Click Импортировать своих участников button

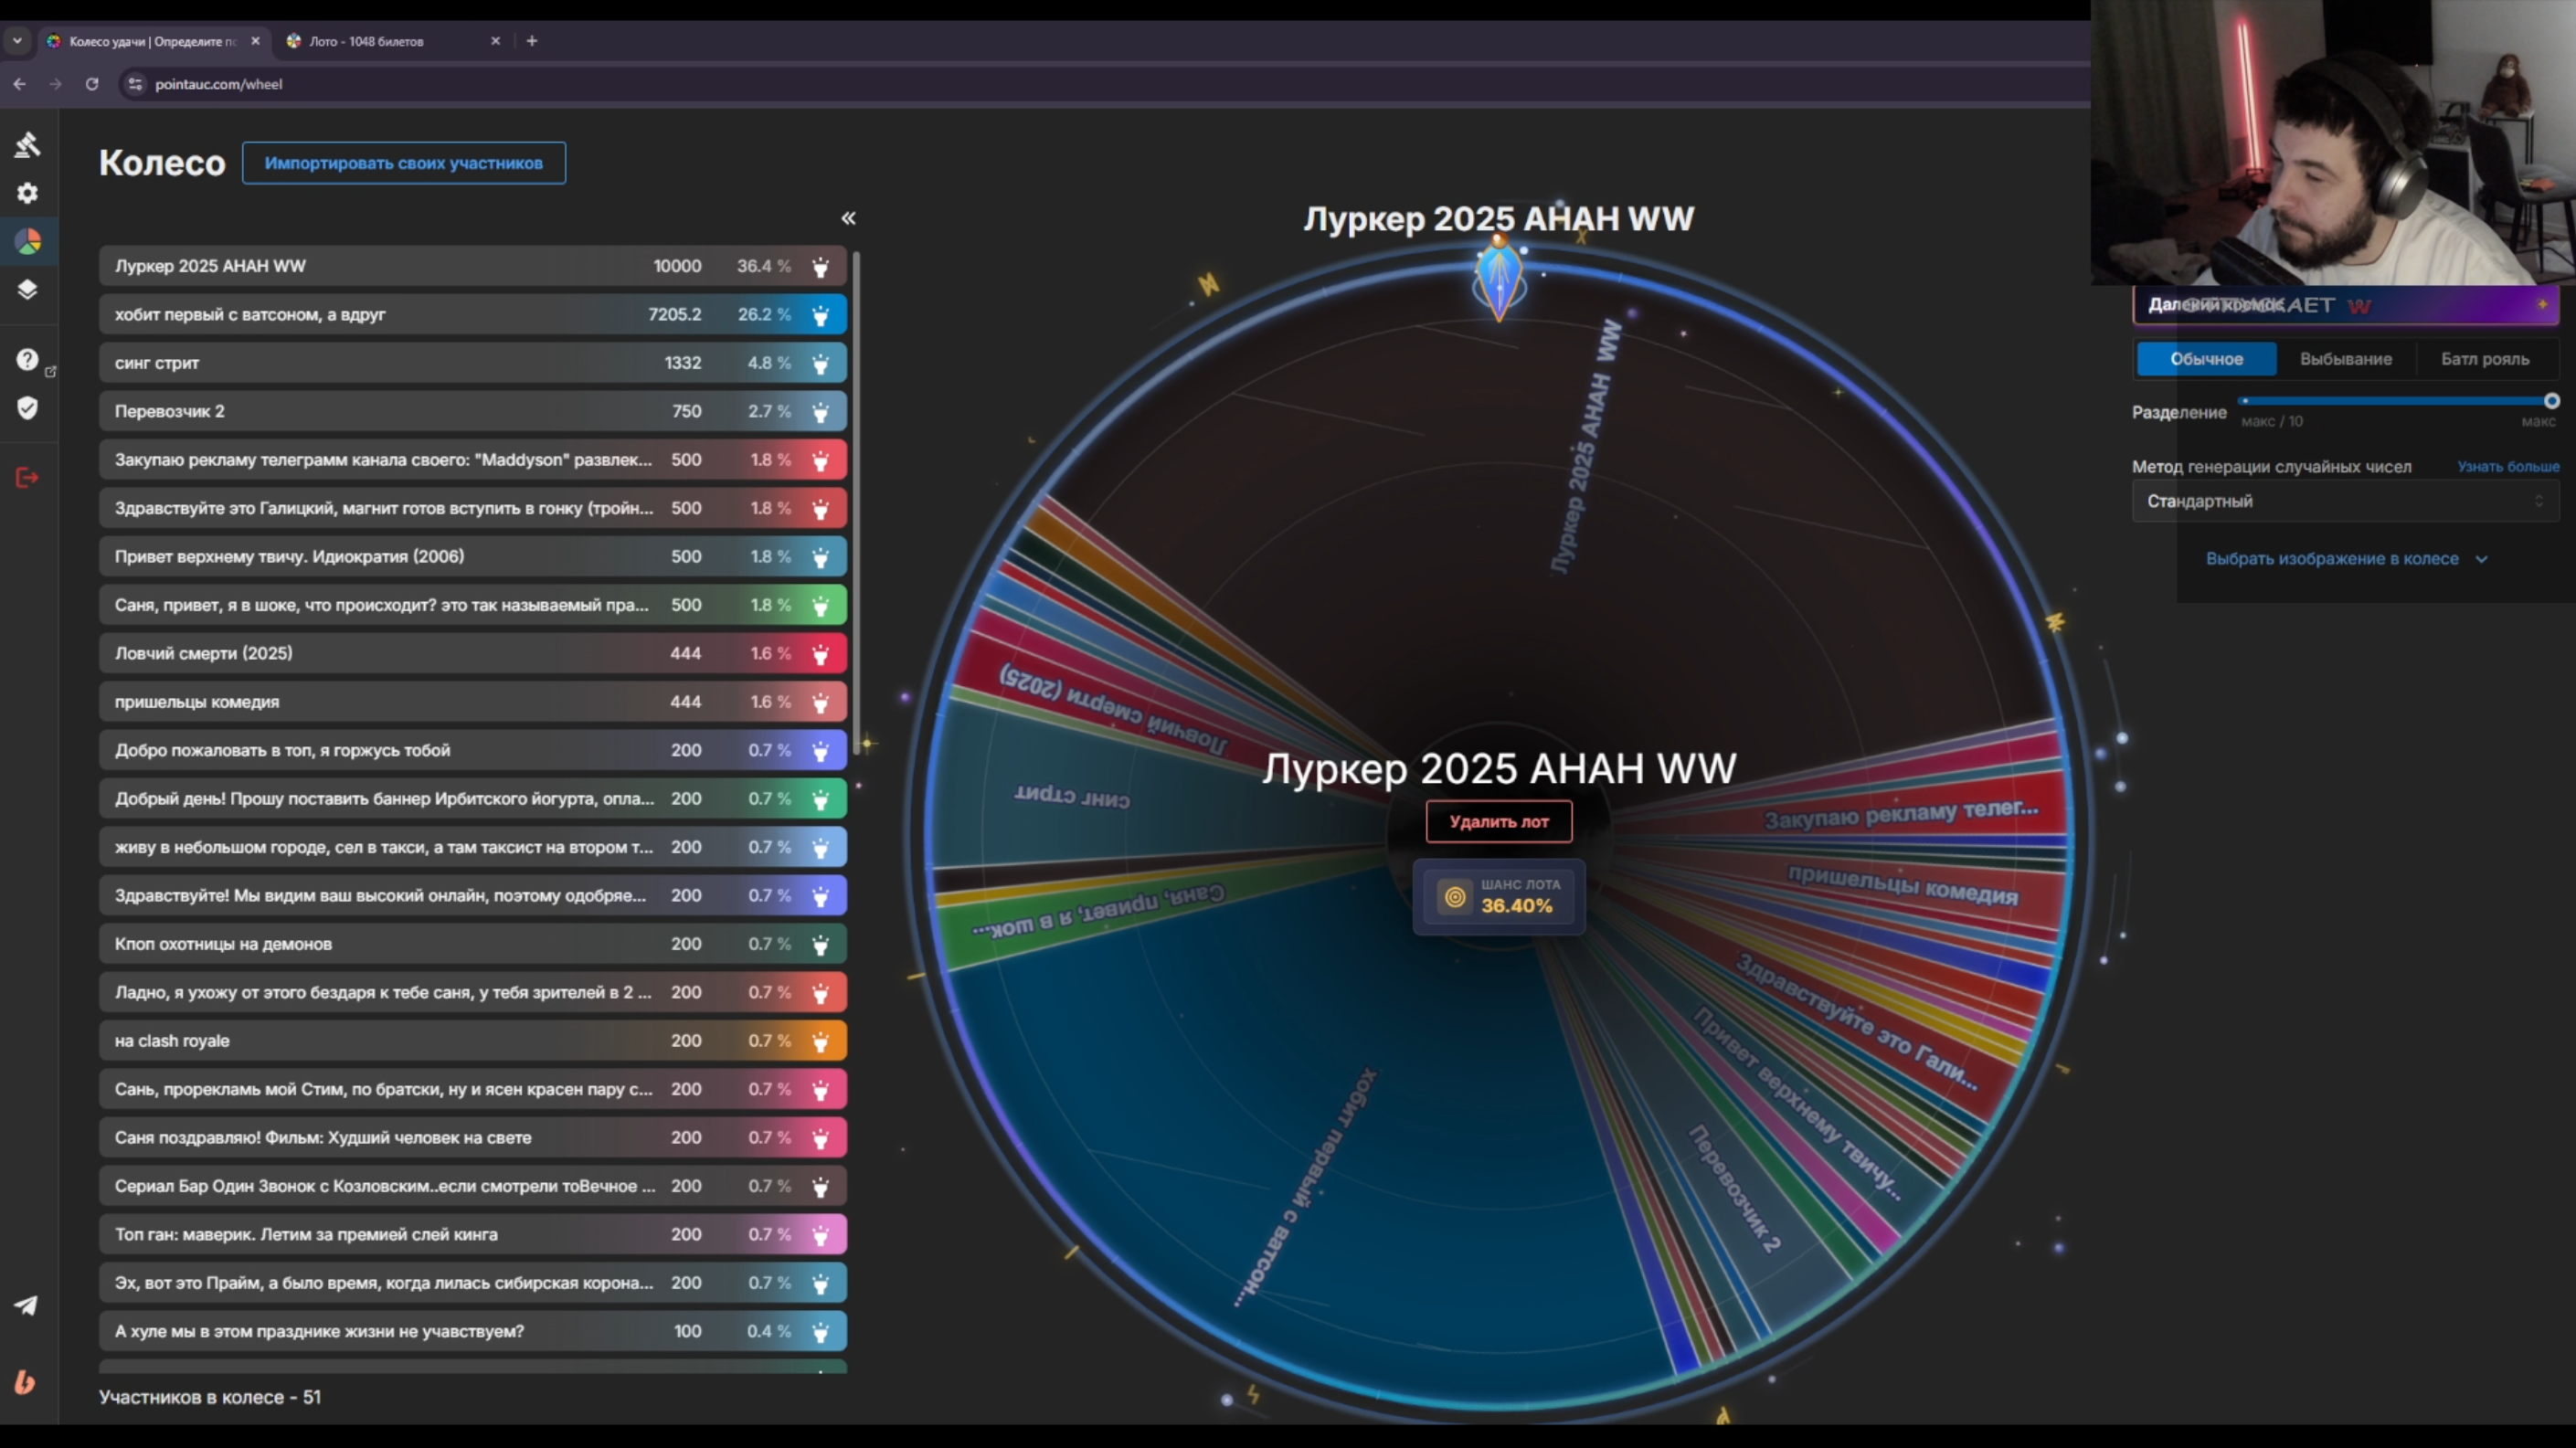403,163
